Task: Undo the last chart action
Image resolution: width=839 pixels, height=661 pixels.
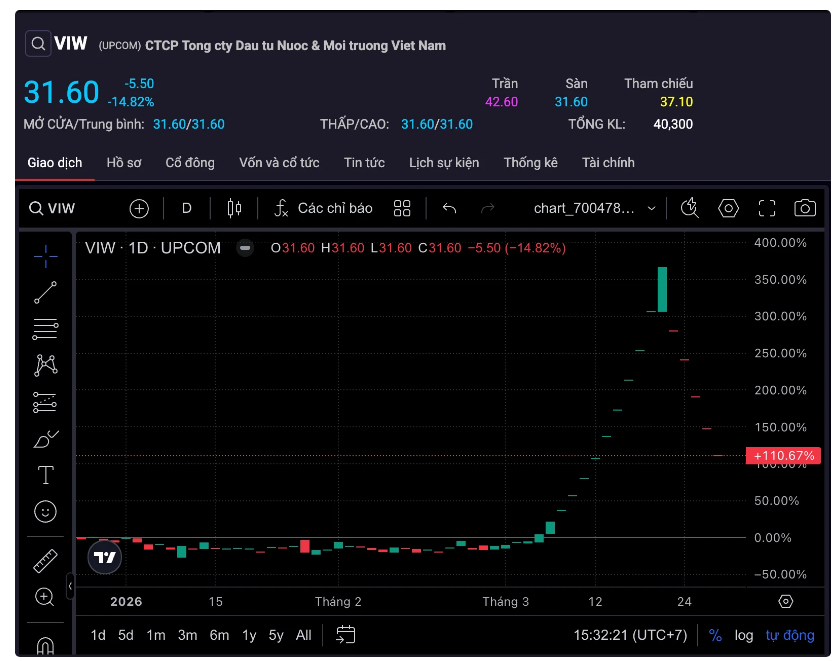Action: pos(449,208)
